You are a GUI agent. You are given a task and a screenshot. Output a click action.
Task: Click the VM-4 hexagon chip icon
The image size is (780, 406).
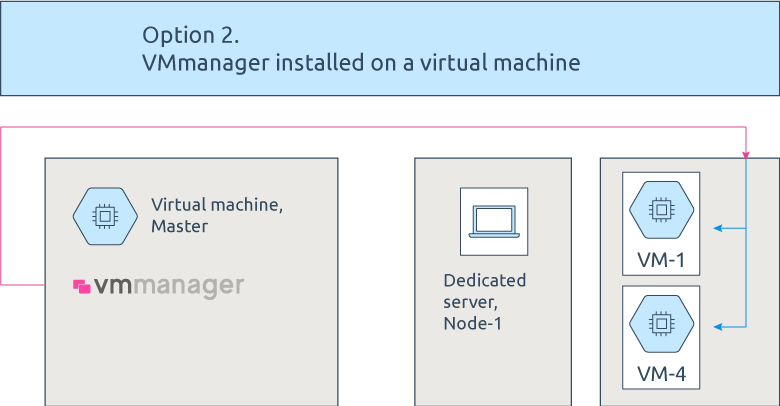tap(661, 324)
